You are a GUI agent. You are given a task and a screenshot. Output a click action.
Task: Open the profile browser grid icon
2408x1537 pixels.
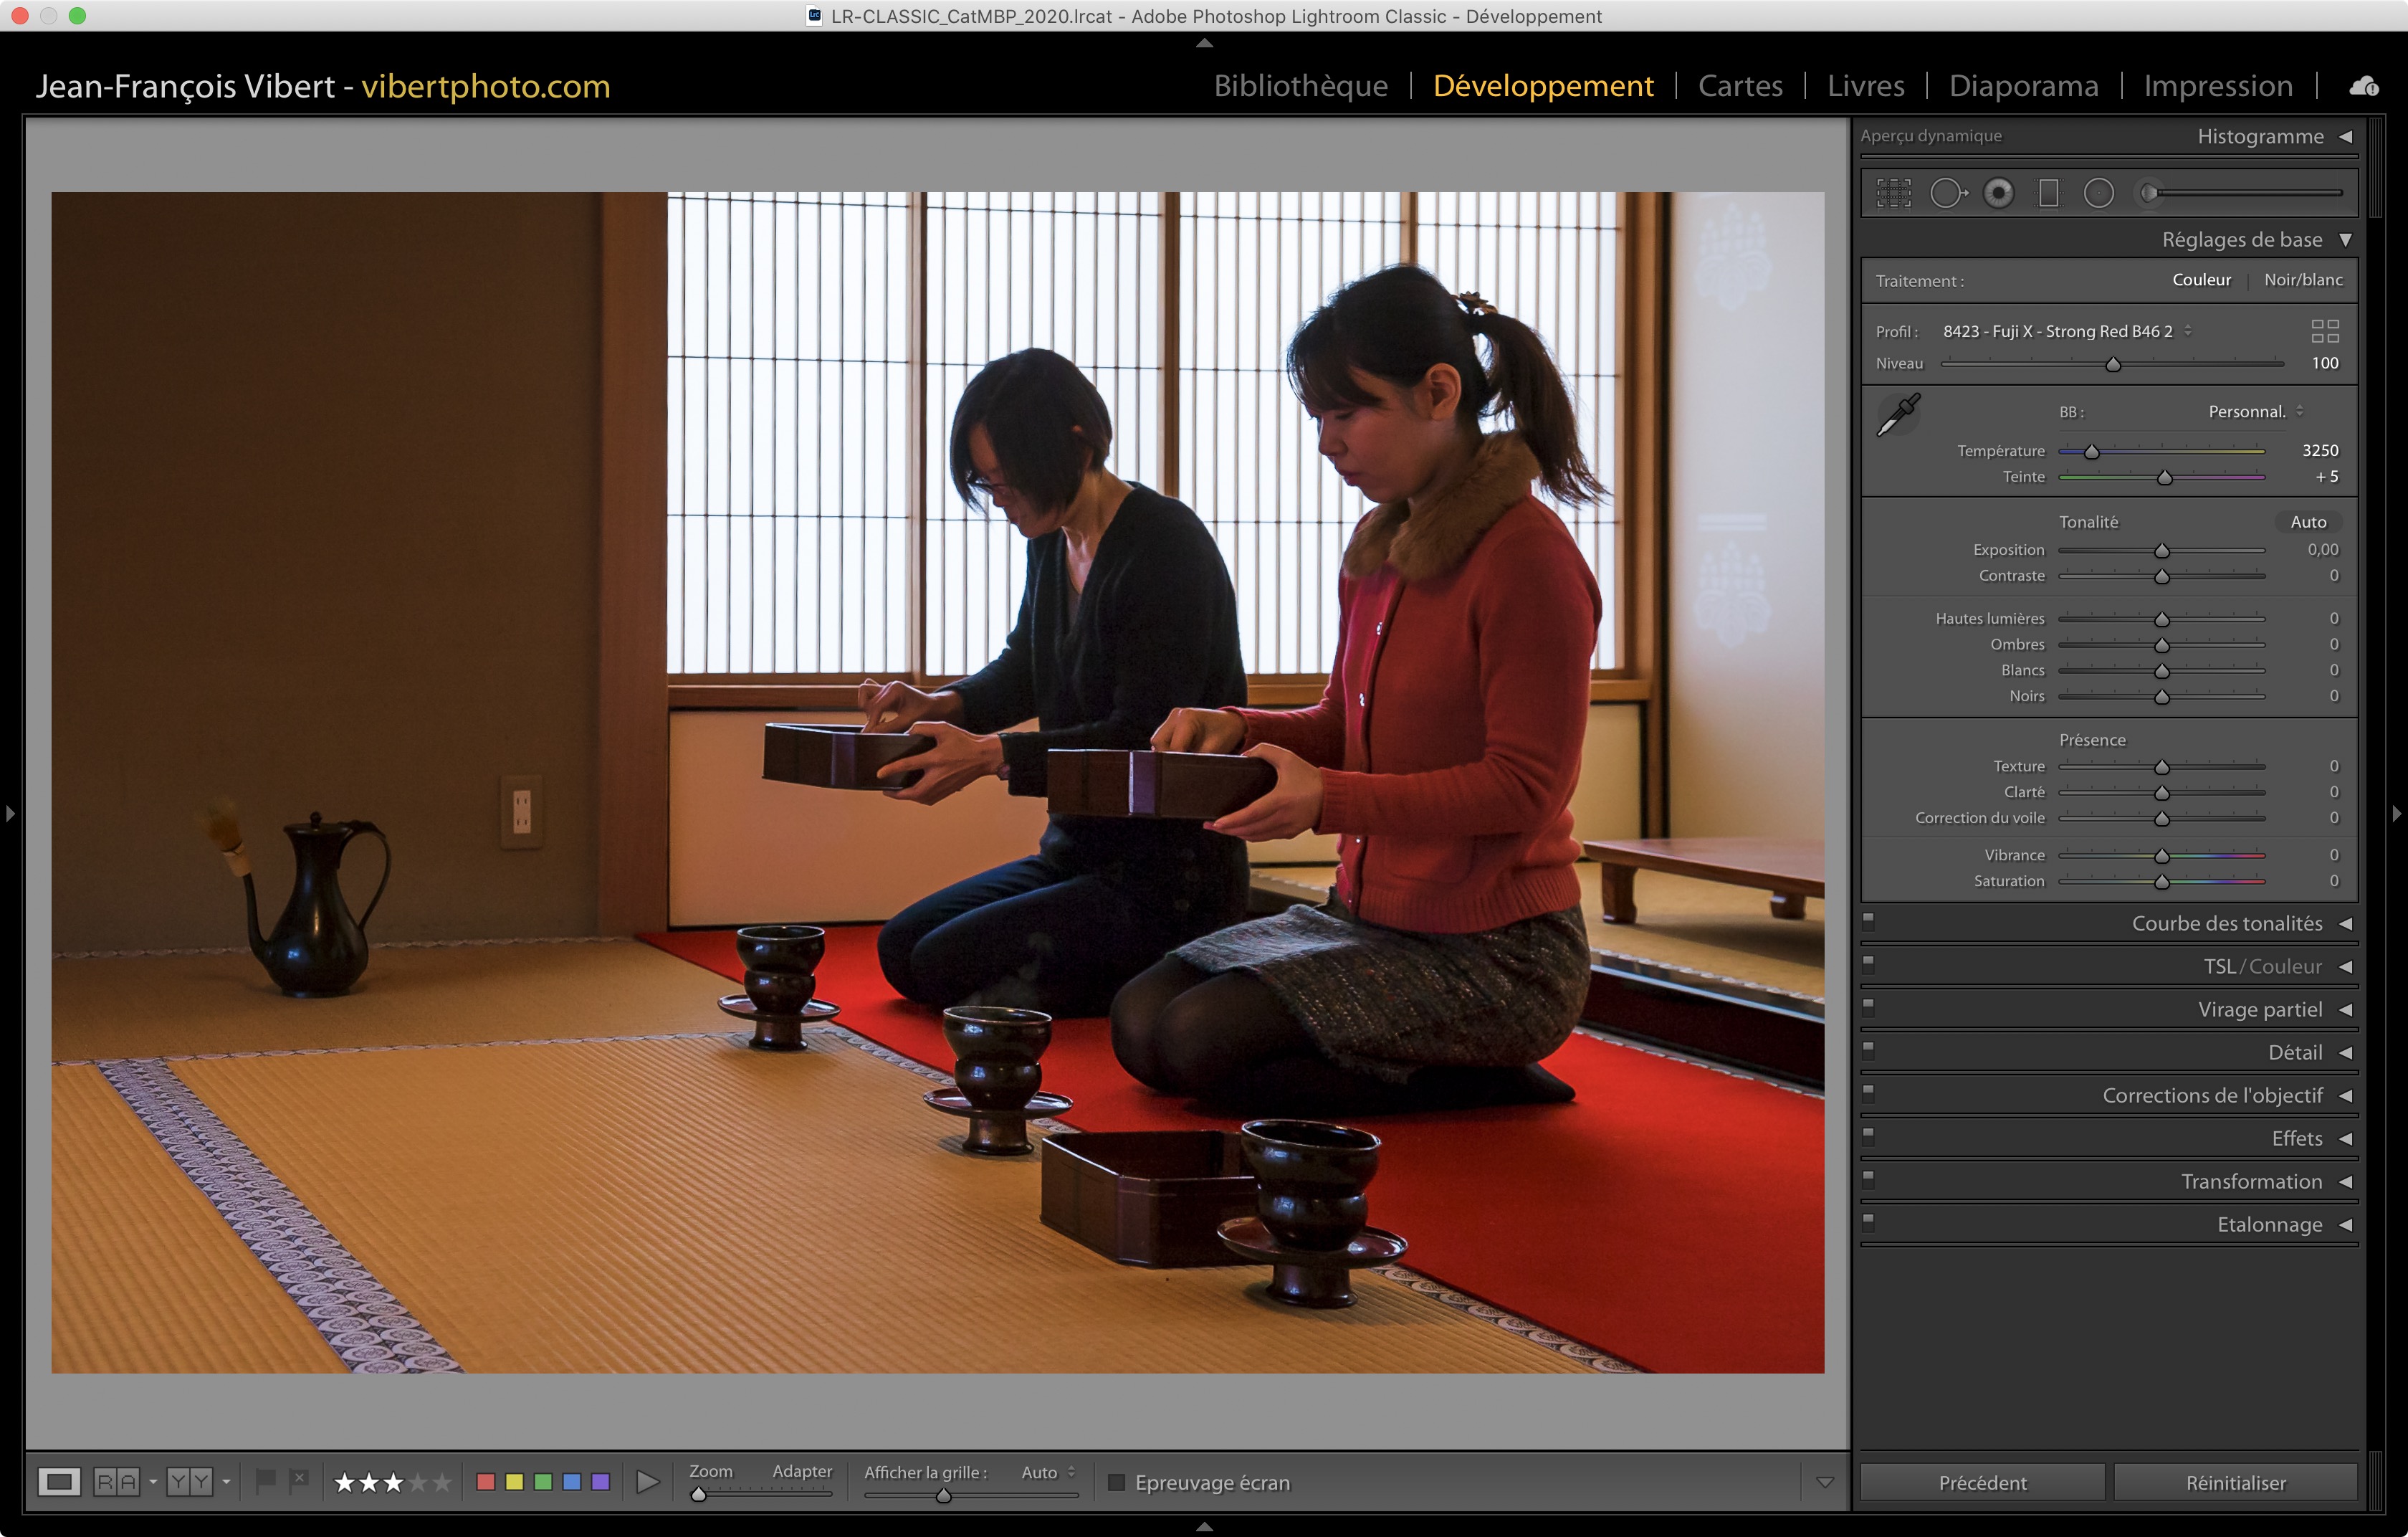(2325, 331)
